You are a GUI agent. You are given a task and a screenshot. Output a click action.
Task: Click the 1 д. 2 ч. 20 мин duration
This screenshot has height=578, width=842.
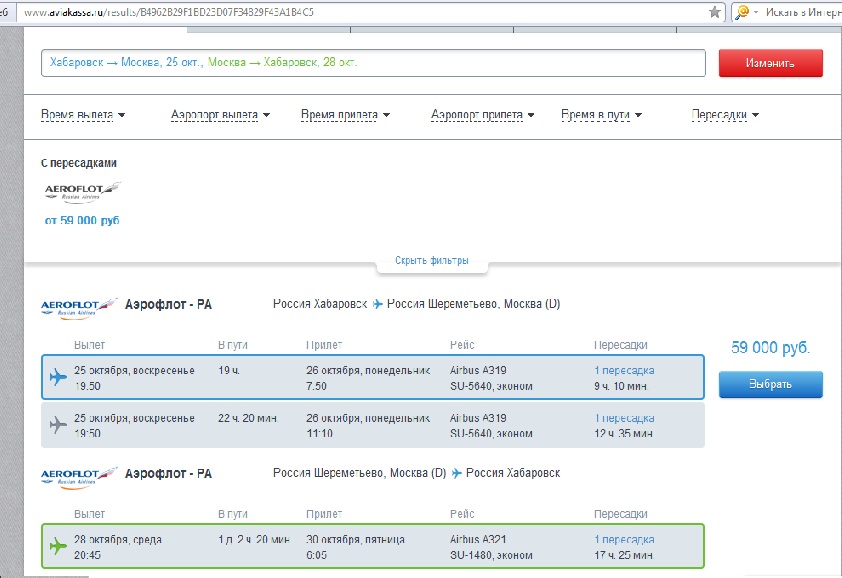pos(253,539)
